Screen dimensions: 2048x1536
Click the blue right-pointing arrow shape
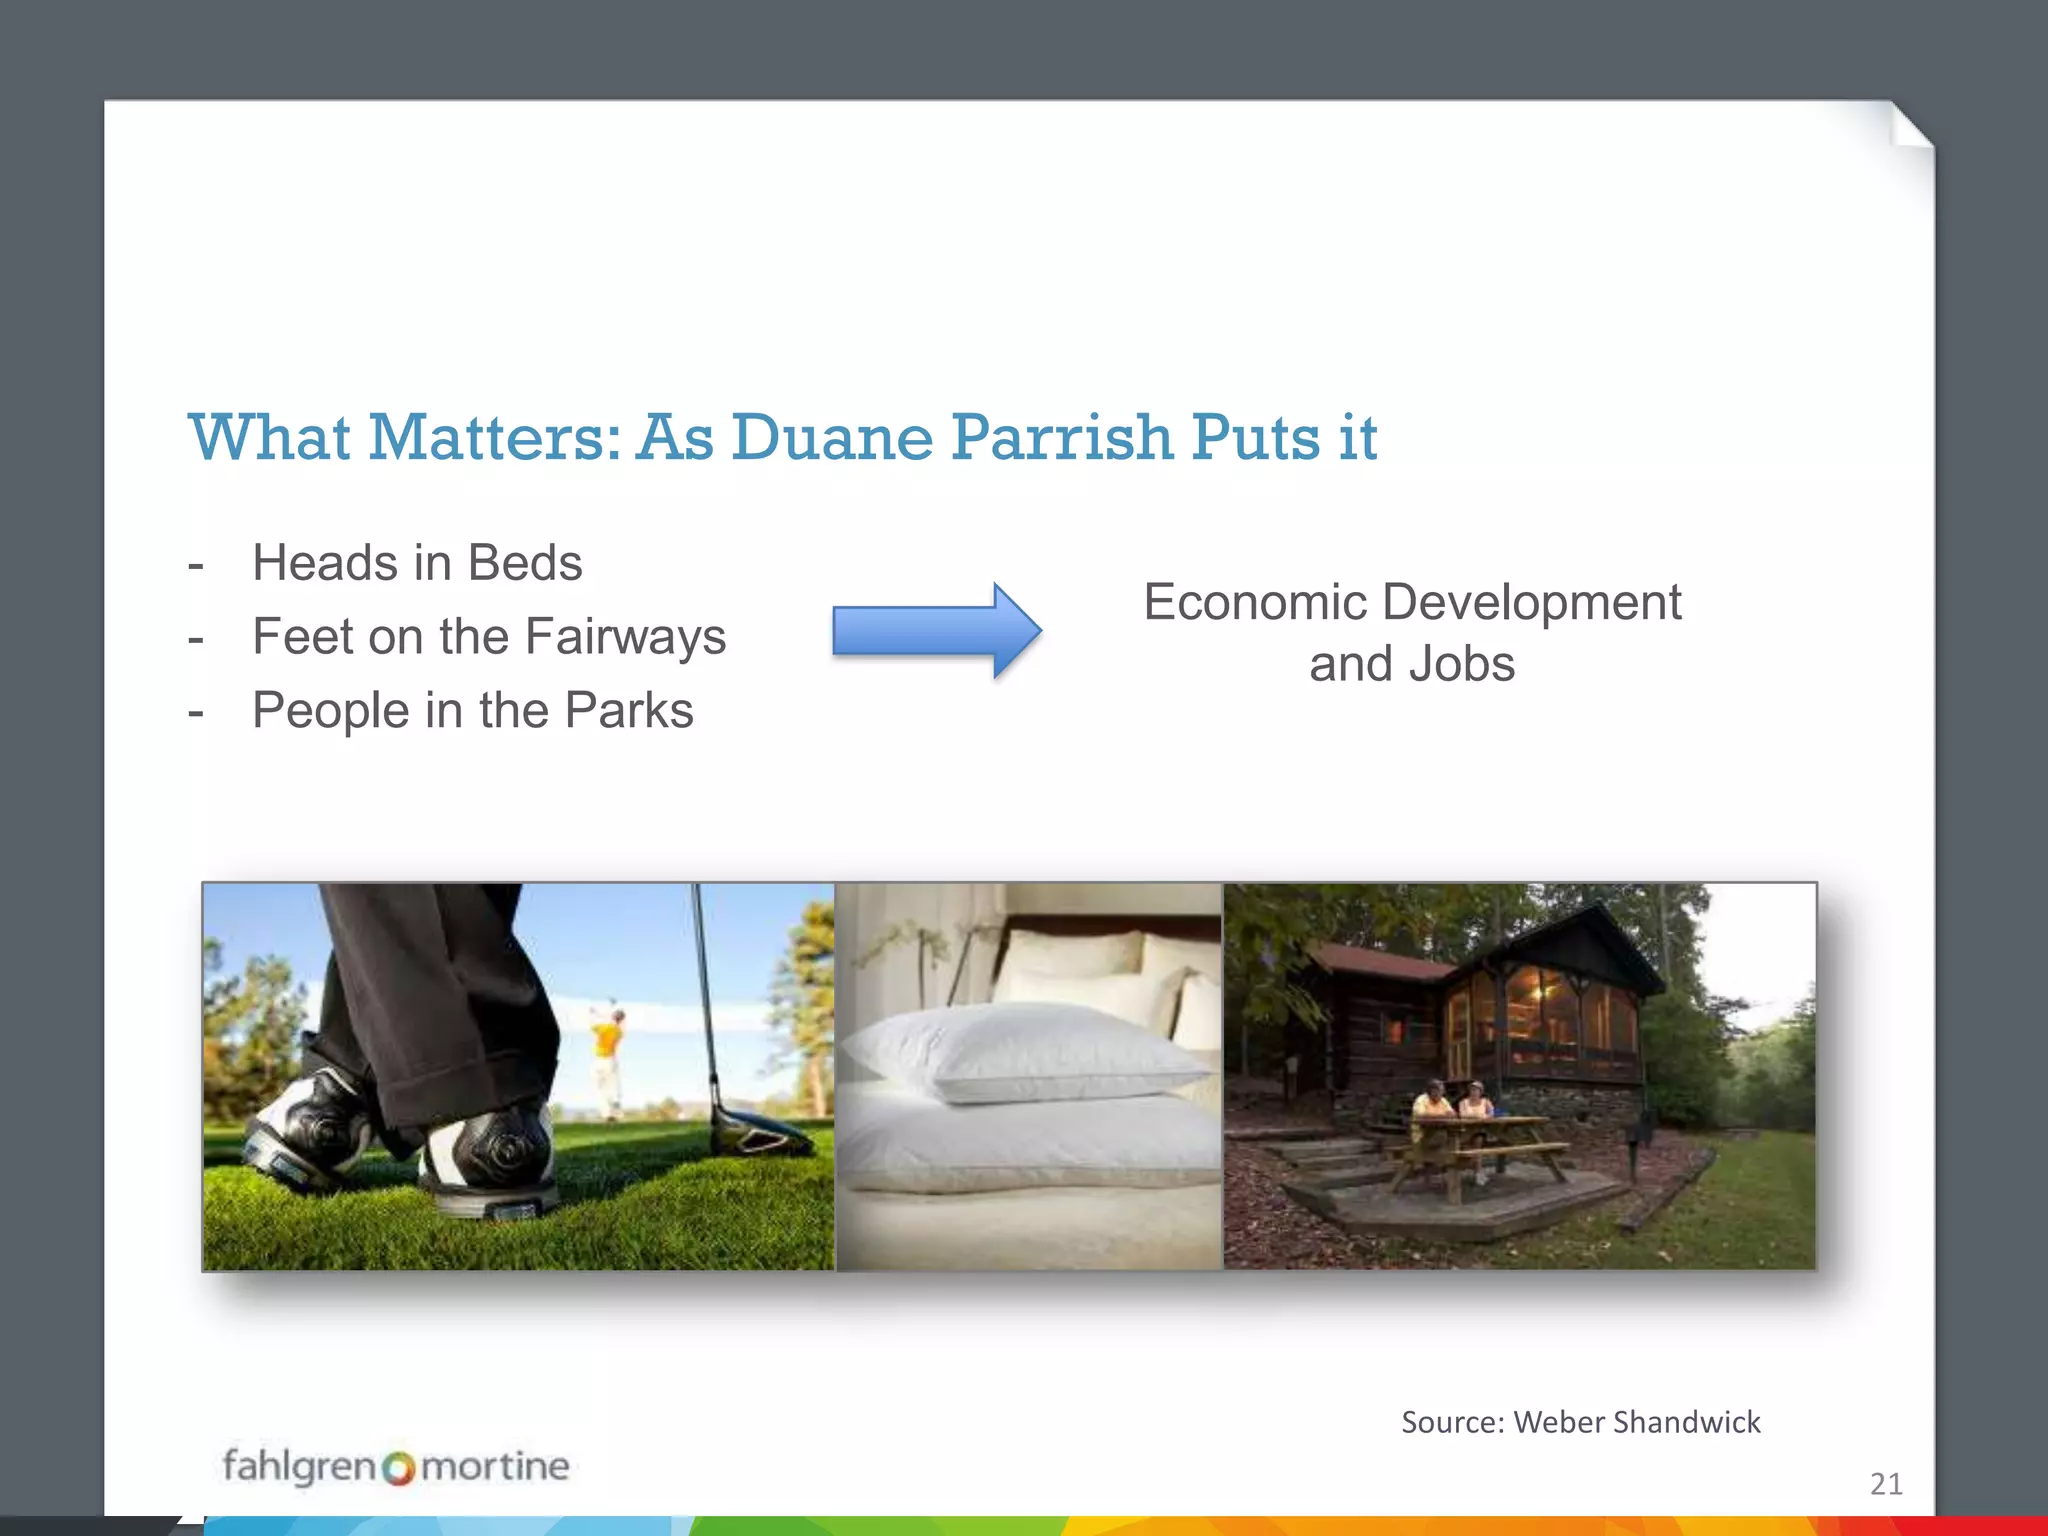(x=937, y=631)
